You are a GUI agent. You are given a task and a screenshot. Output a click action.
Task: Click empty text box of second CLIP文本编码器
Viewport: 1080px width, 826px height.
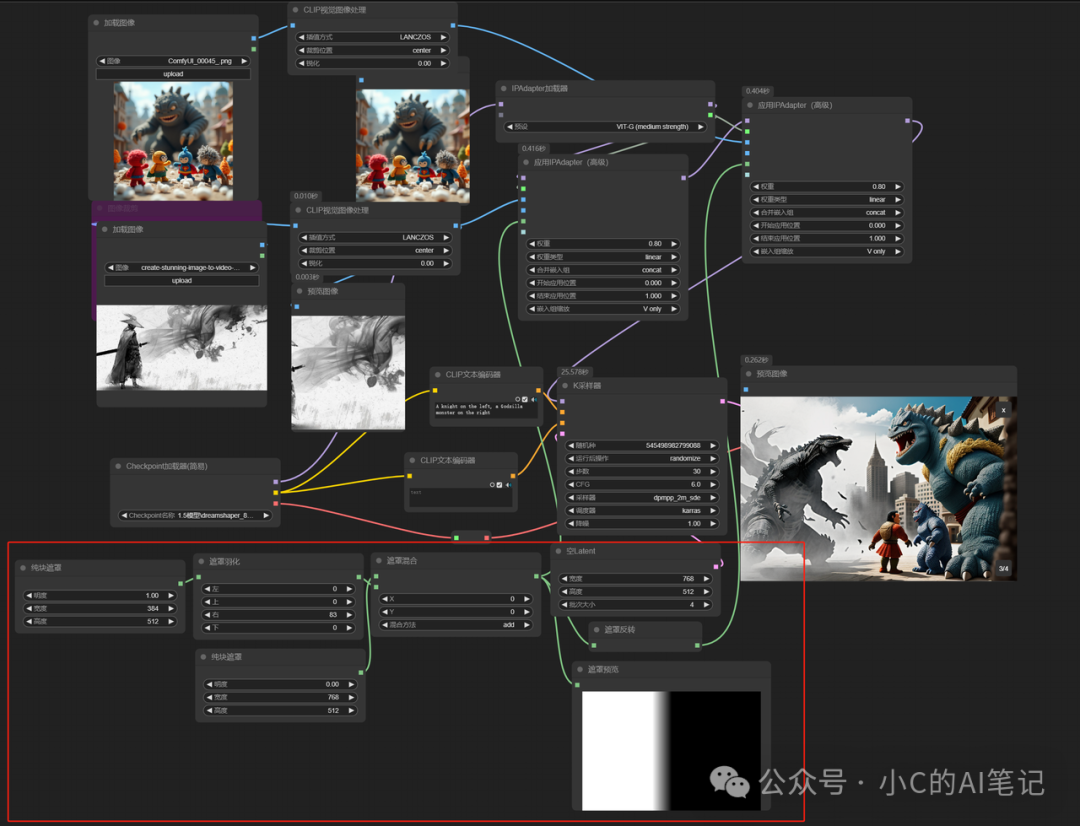(460, 498)
